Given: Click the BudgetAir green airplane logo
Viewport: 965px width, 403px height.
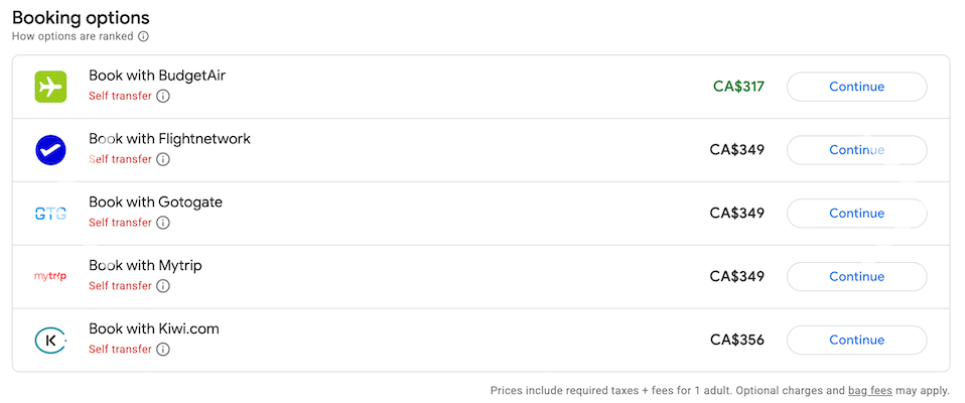Looking at the screenshot, I should tap(50, 87).
